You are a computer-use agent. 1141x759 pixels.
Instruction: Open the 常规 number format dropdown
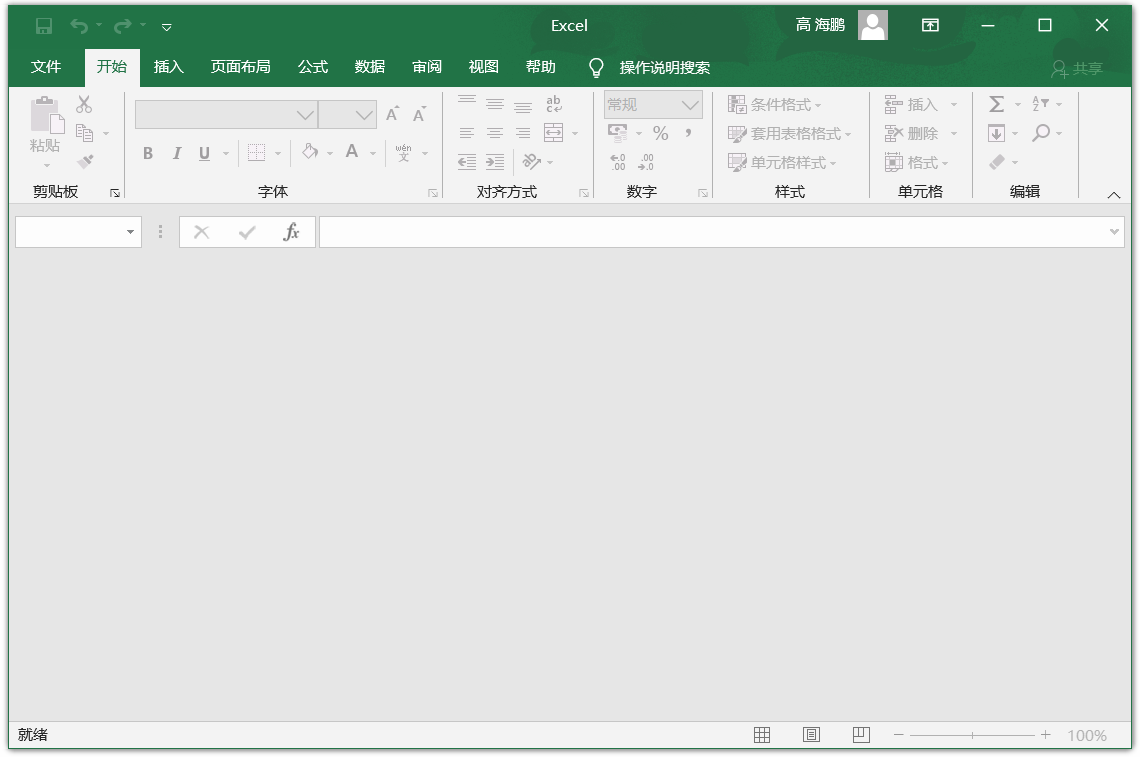[690, 105]
